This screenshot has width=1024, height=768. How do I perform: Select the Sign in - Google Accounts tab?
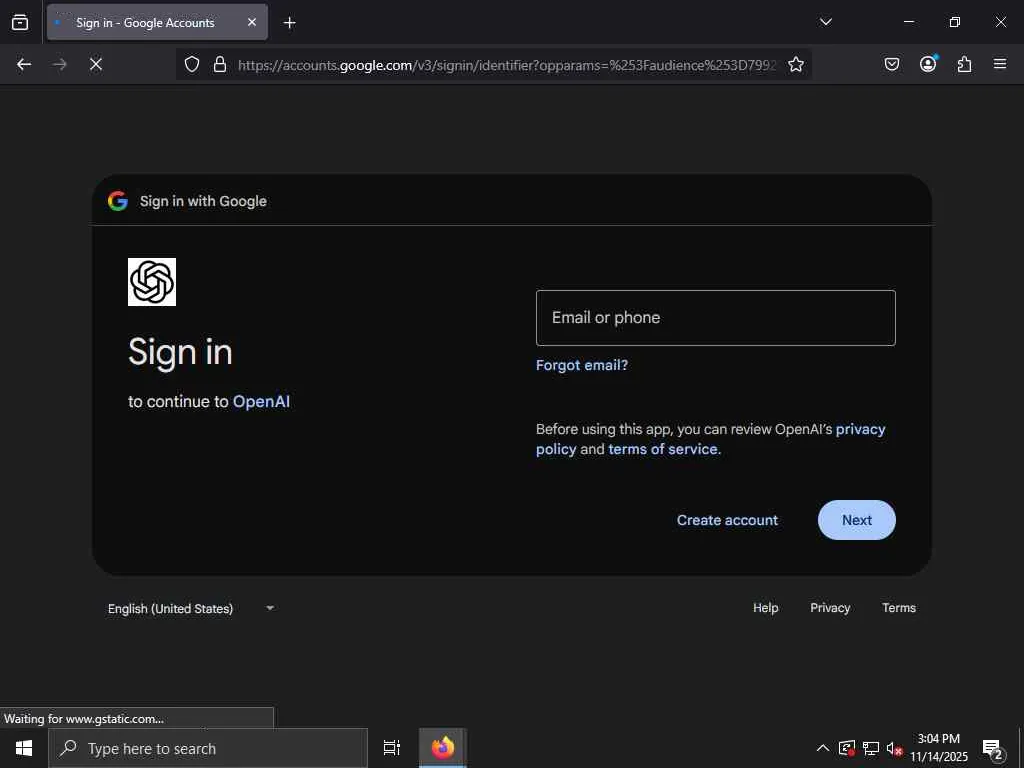157,22
